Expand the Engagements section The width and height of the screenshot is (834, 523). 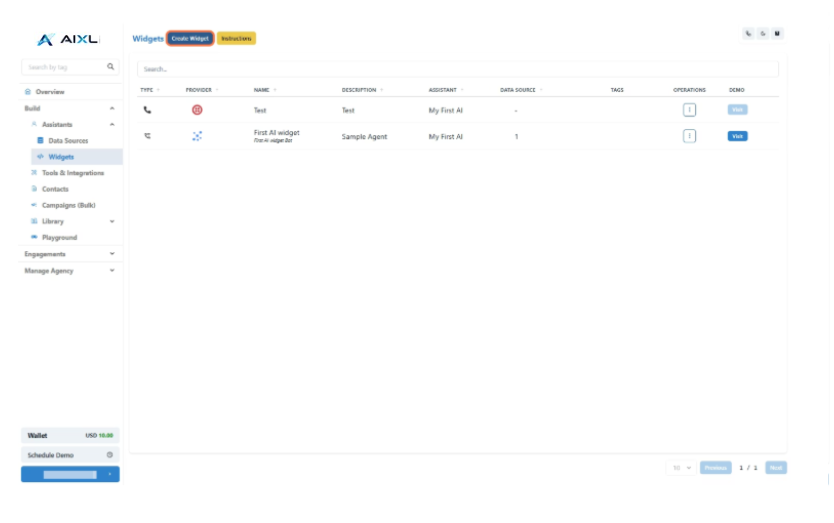[x=112, y=254]
